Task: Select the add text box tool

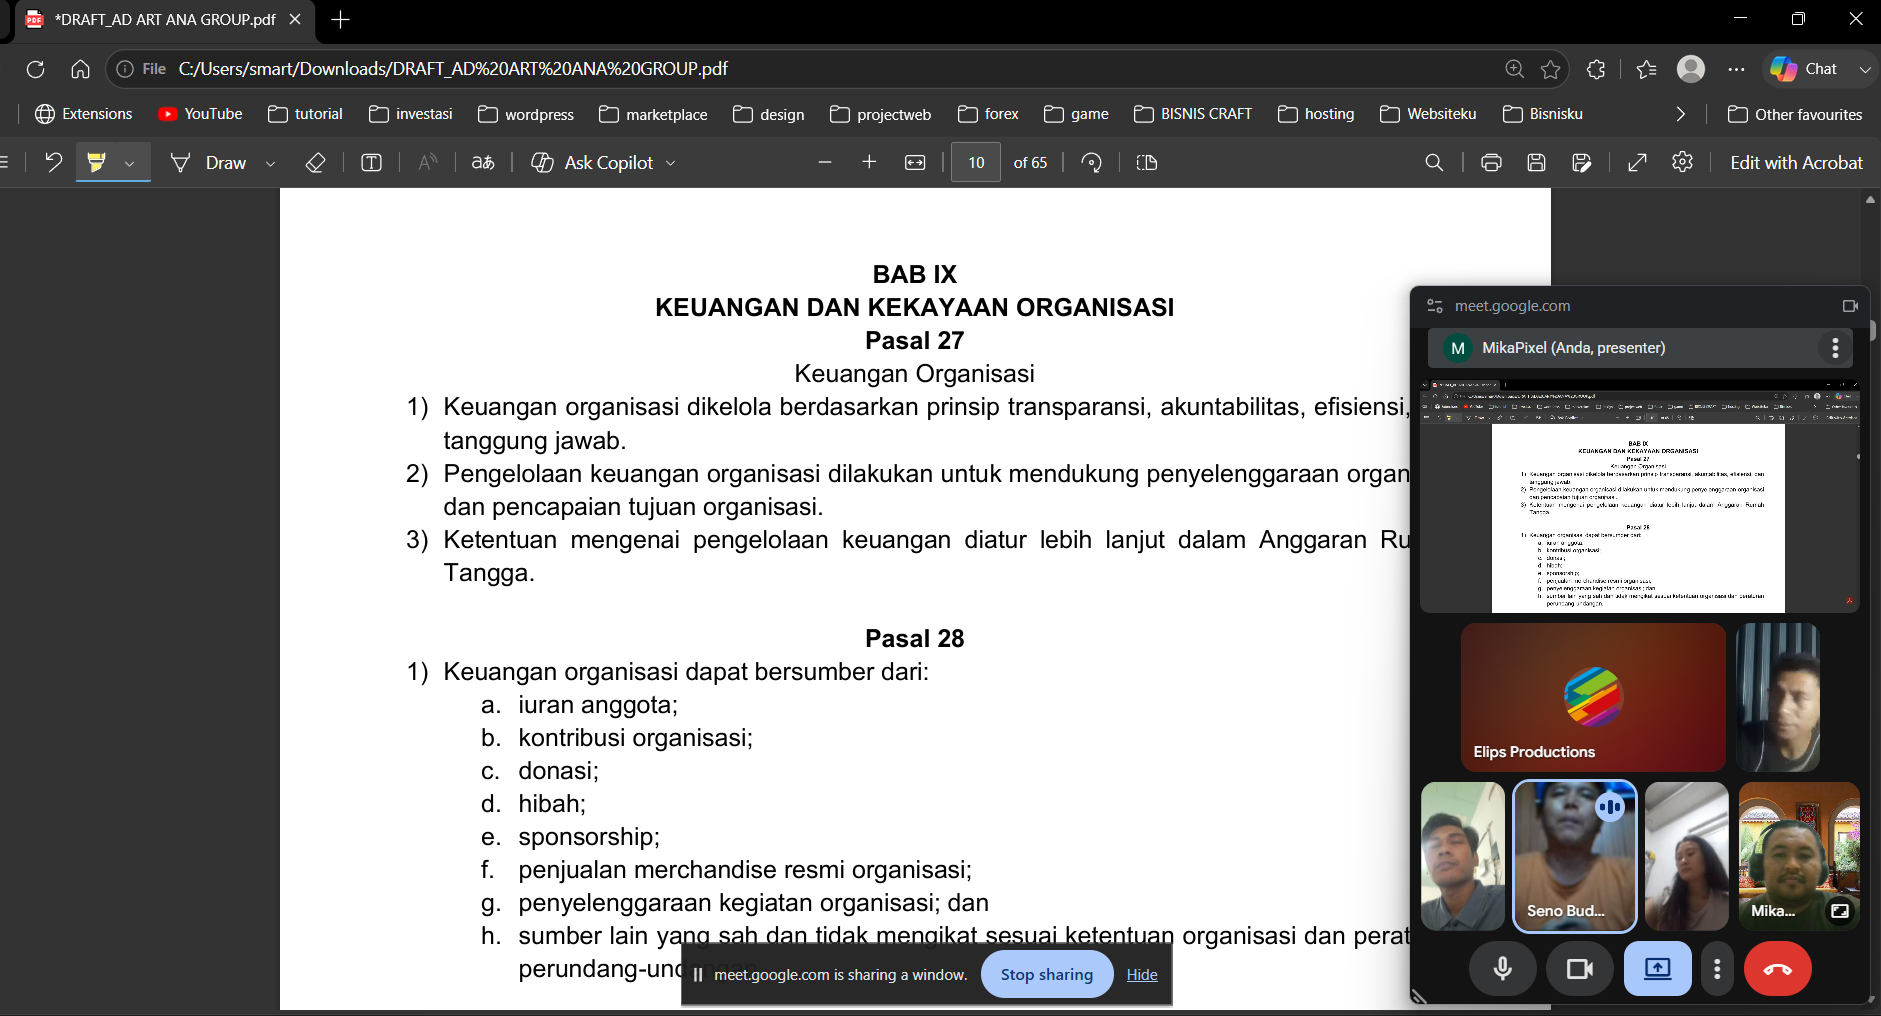Action: 371,162
